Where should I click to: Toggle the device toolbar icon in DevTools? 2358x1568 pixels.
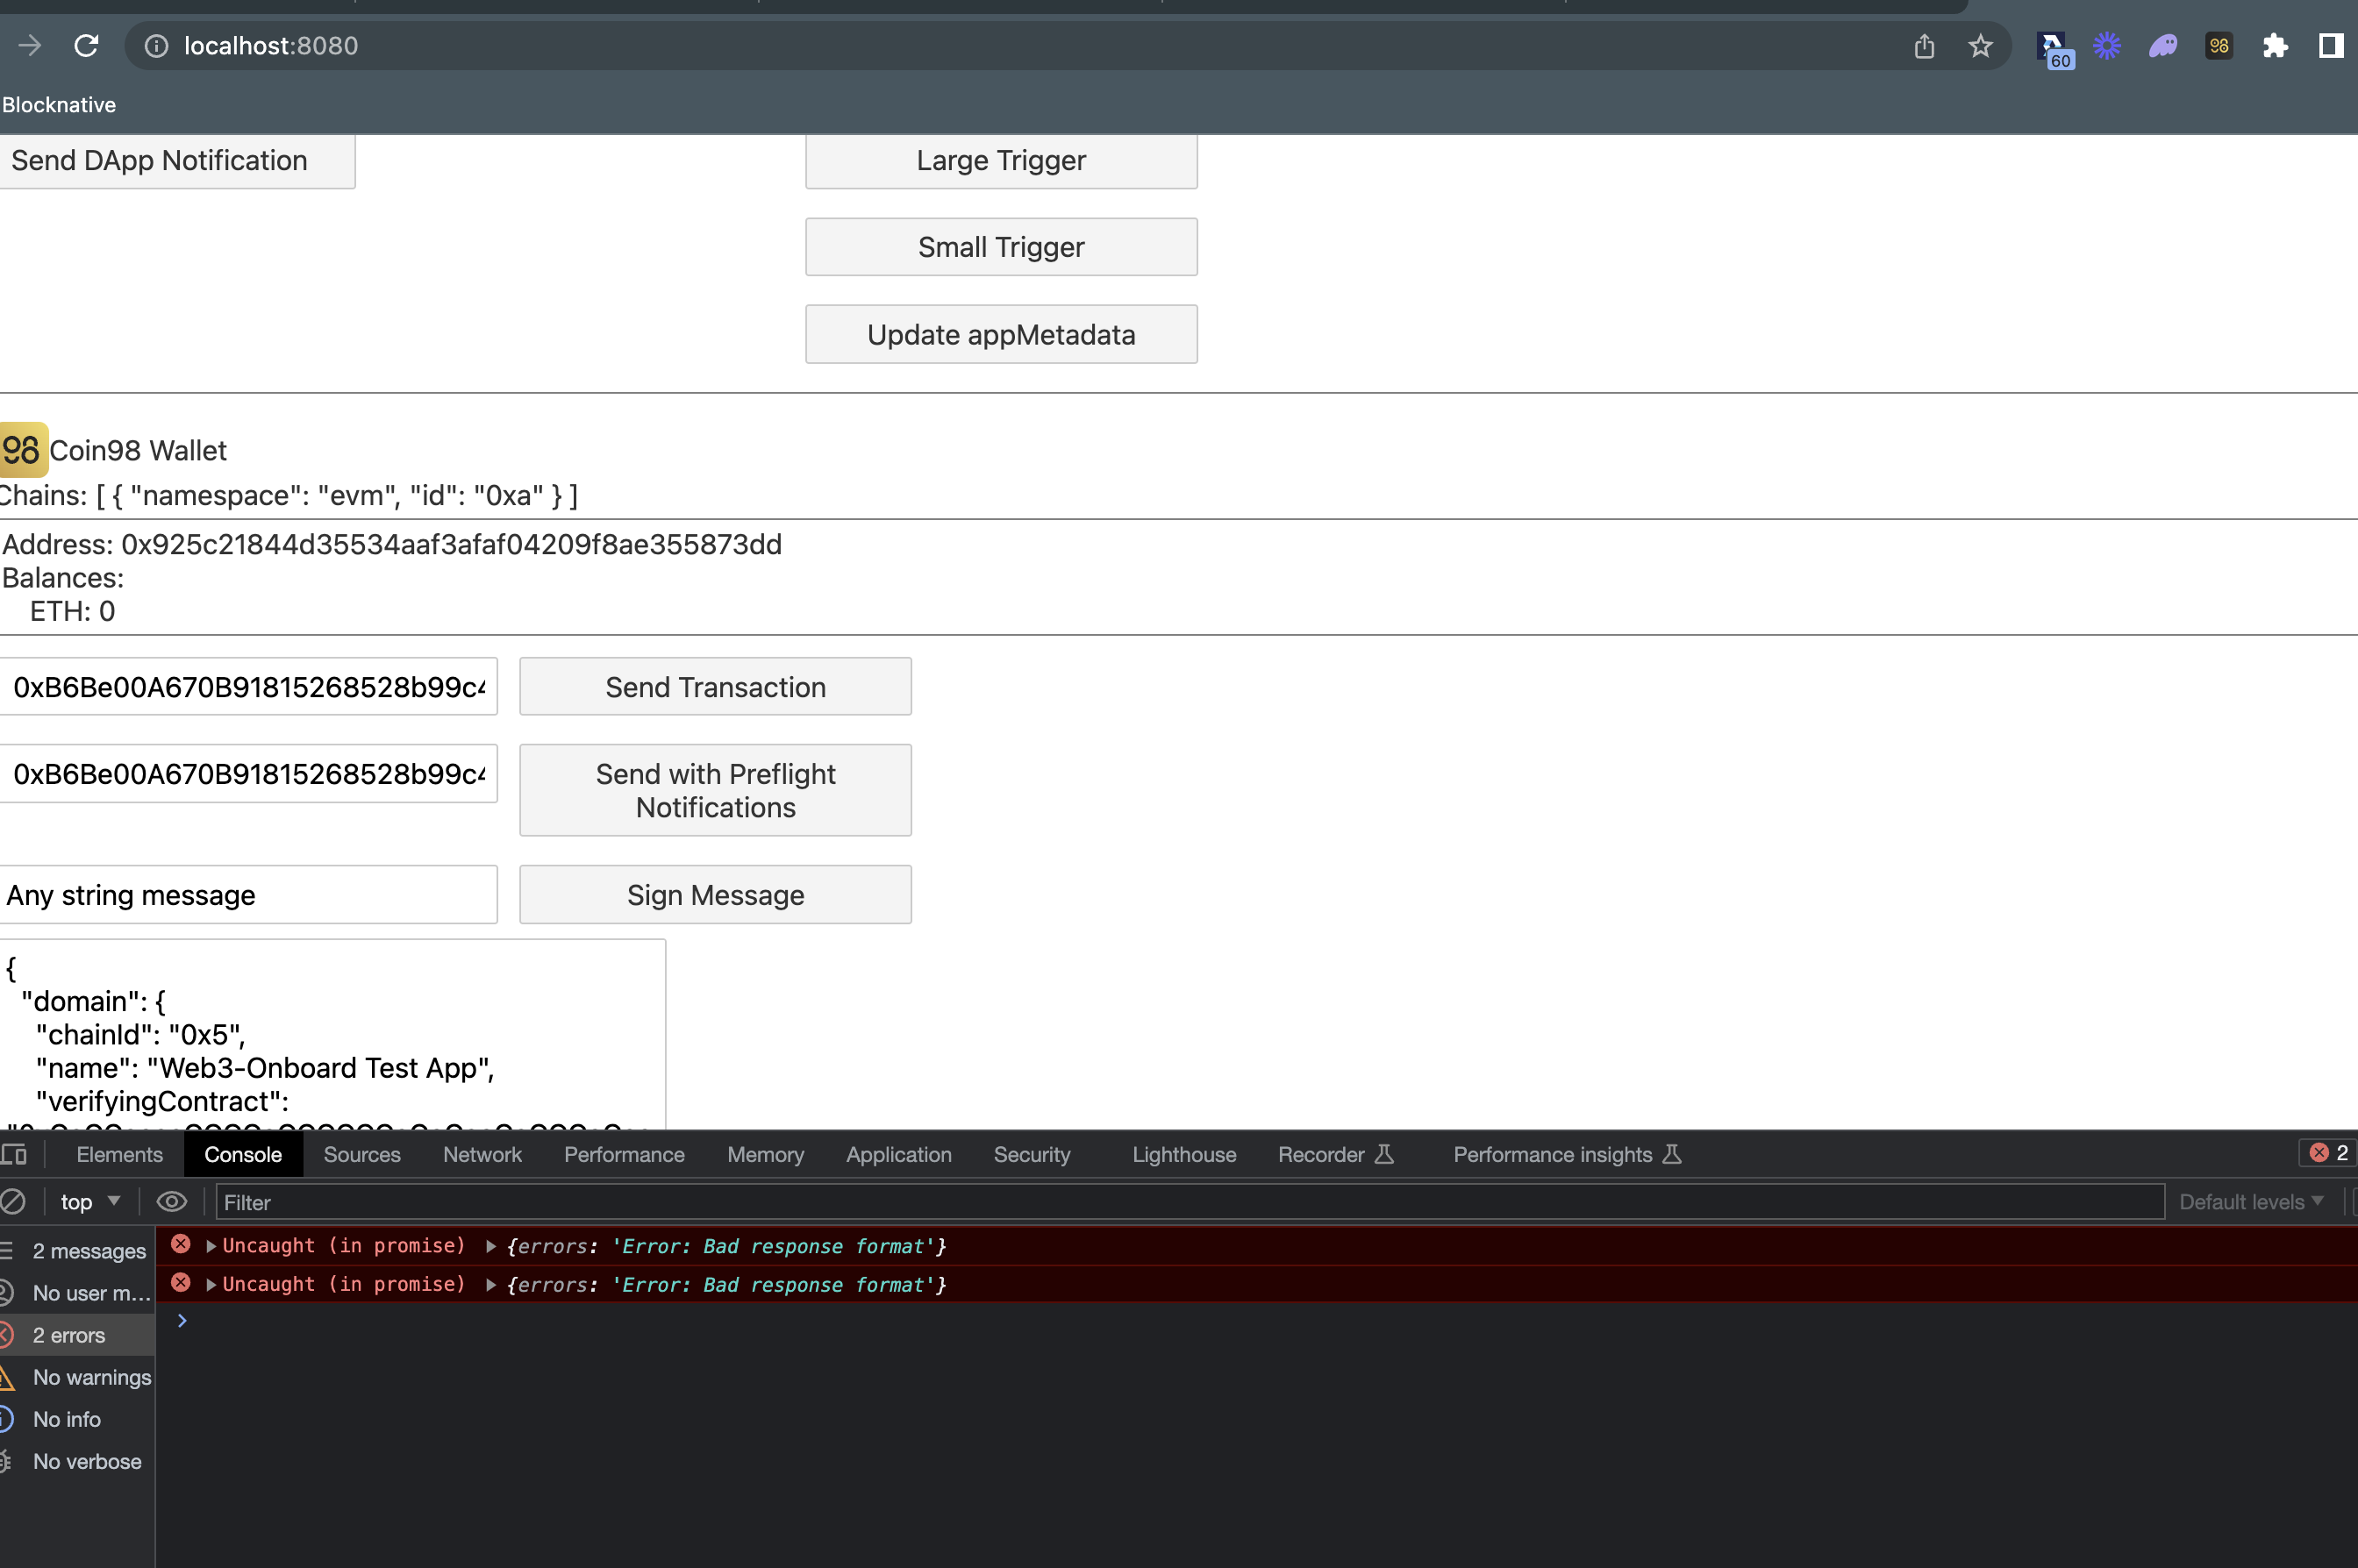[14, 1154]
